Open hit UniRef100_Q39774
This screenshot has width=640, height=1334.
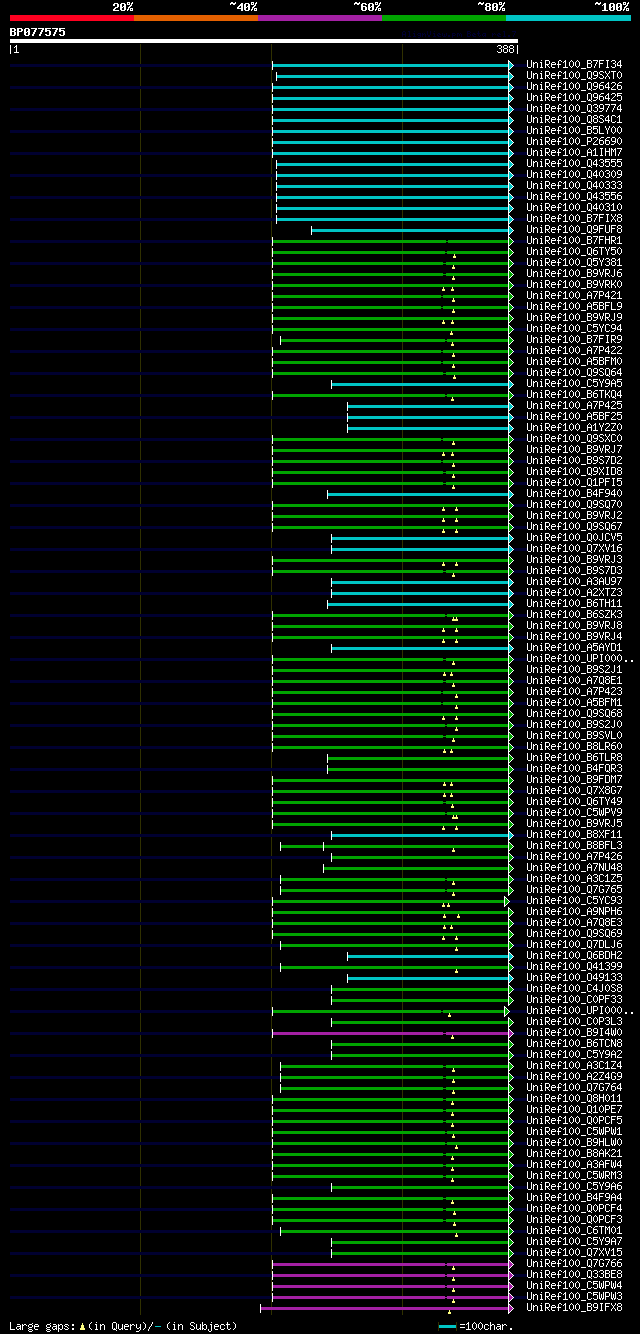pyautogui.click(x=574, y=109)
